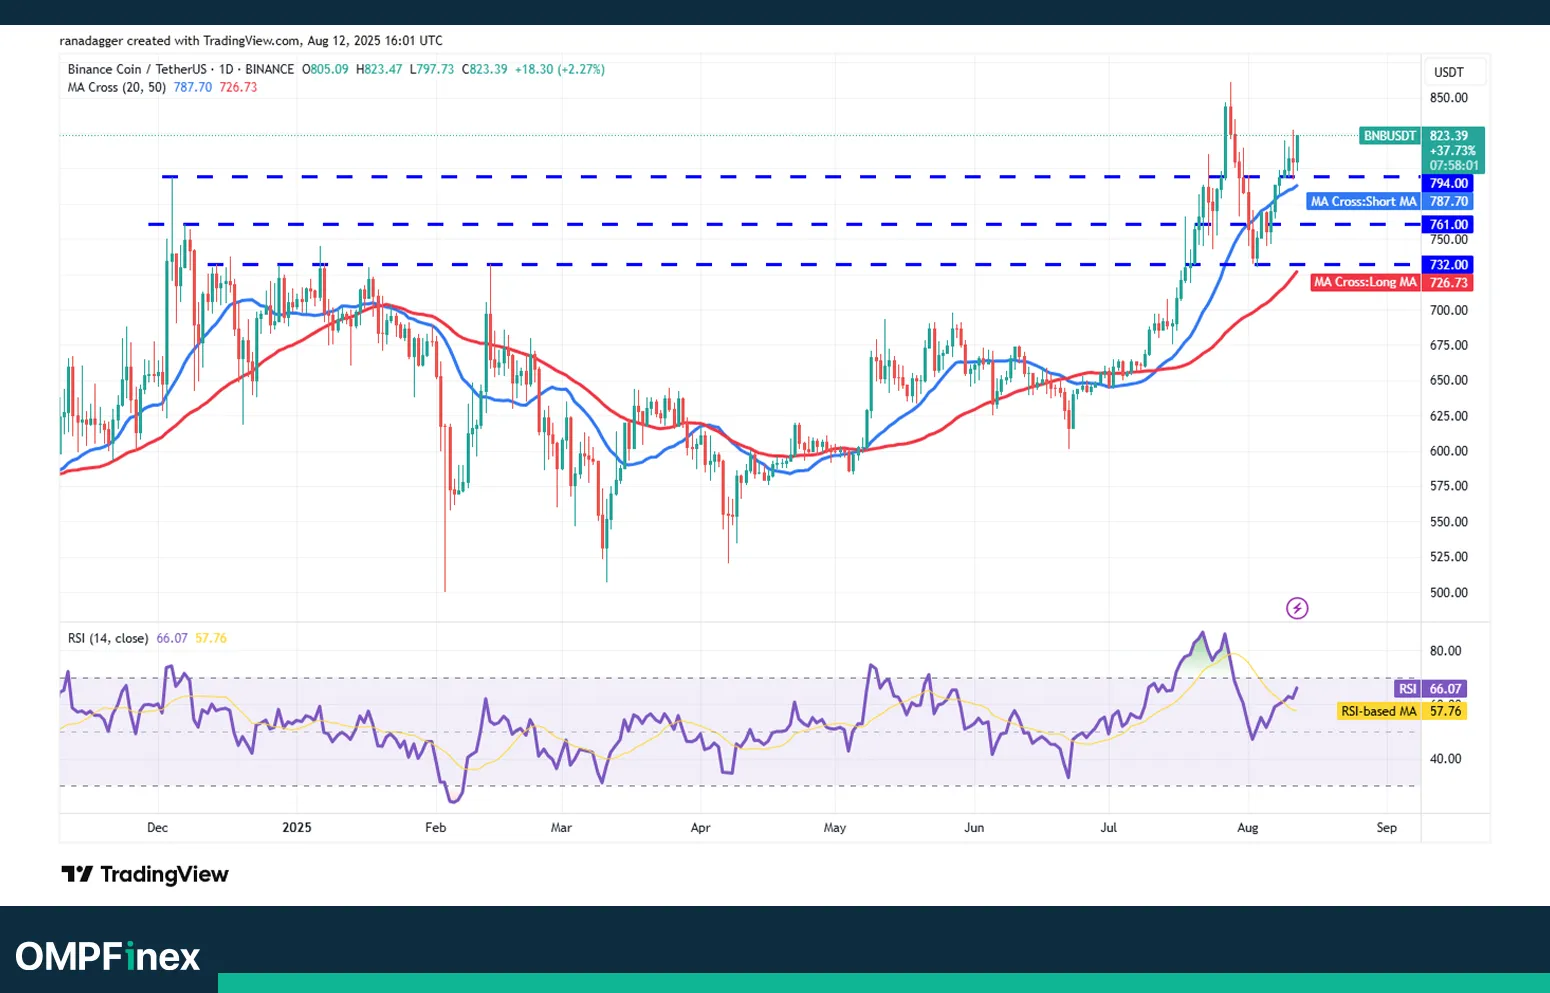The image size is (1550, 993).
Task: Click the Apr time axis label
Action: [x=700, y=828]
